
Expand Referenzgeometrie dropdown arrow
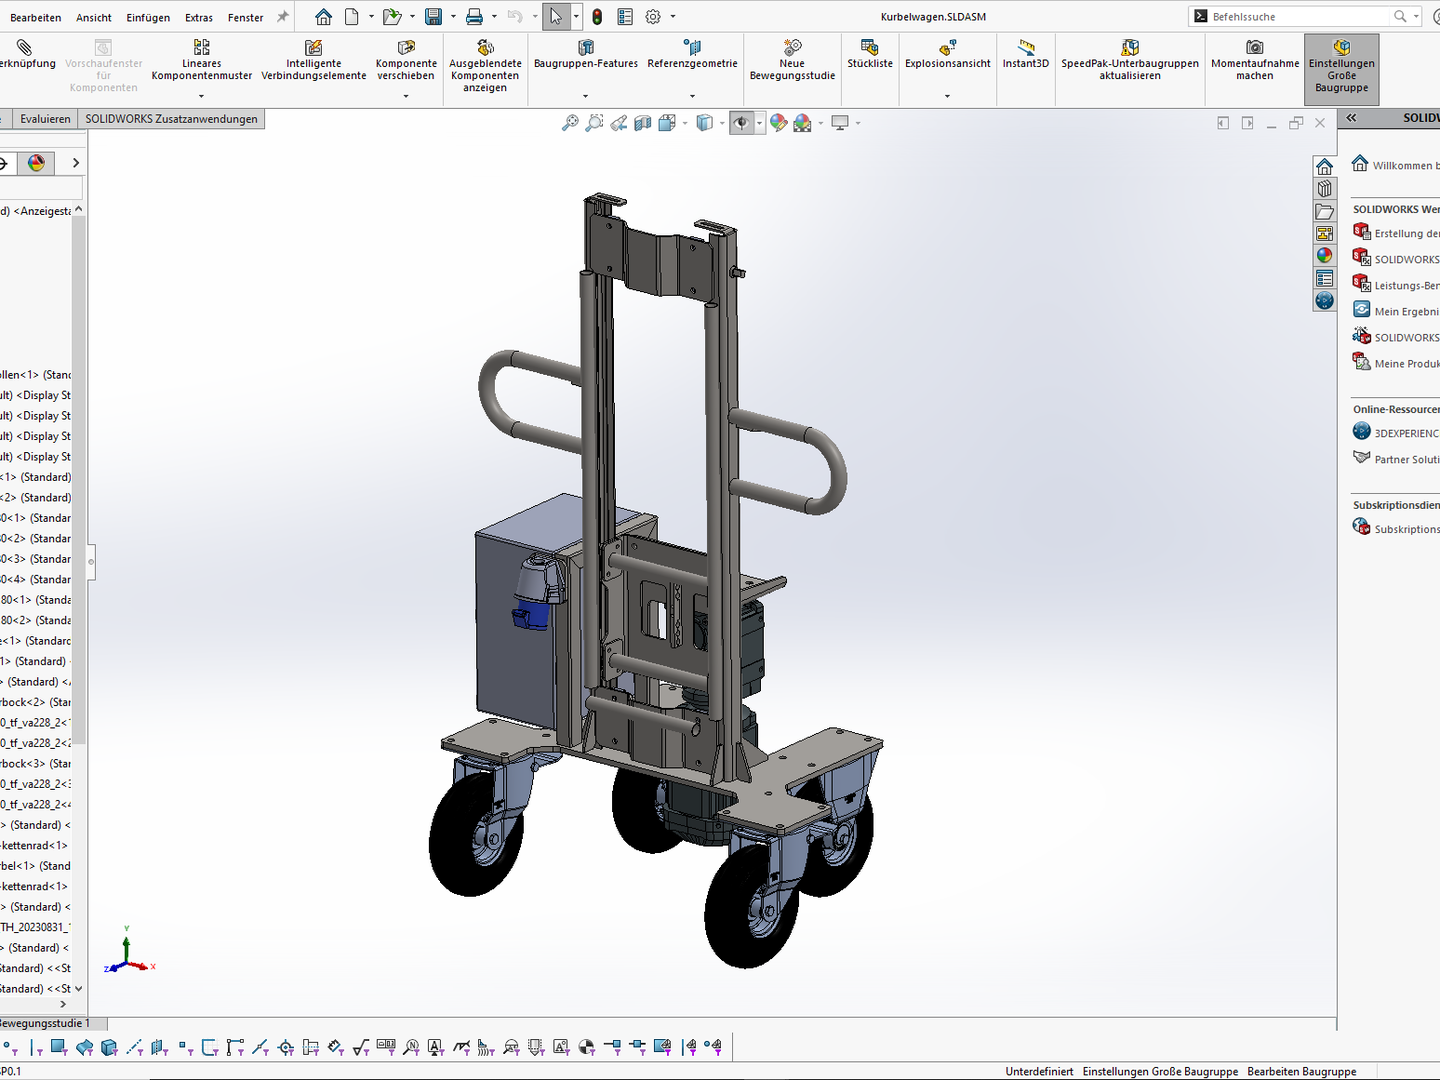point(692,96)
